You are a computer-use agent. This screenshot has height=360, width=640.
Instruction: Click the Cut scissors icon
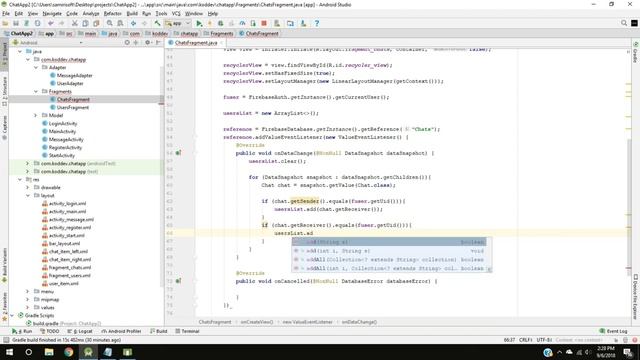coord(75,23)
